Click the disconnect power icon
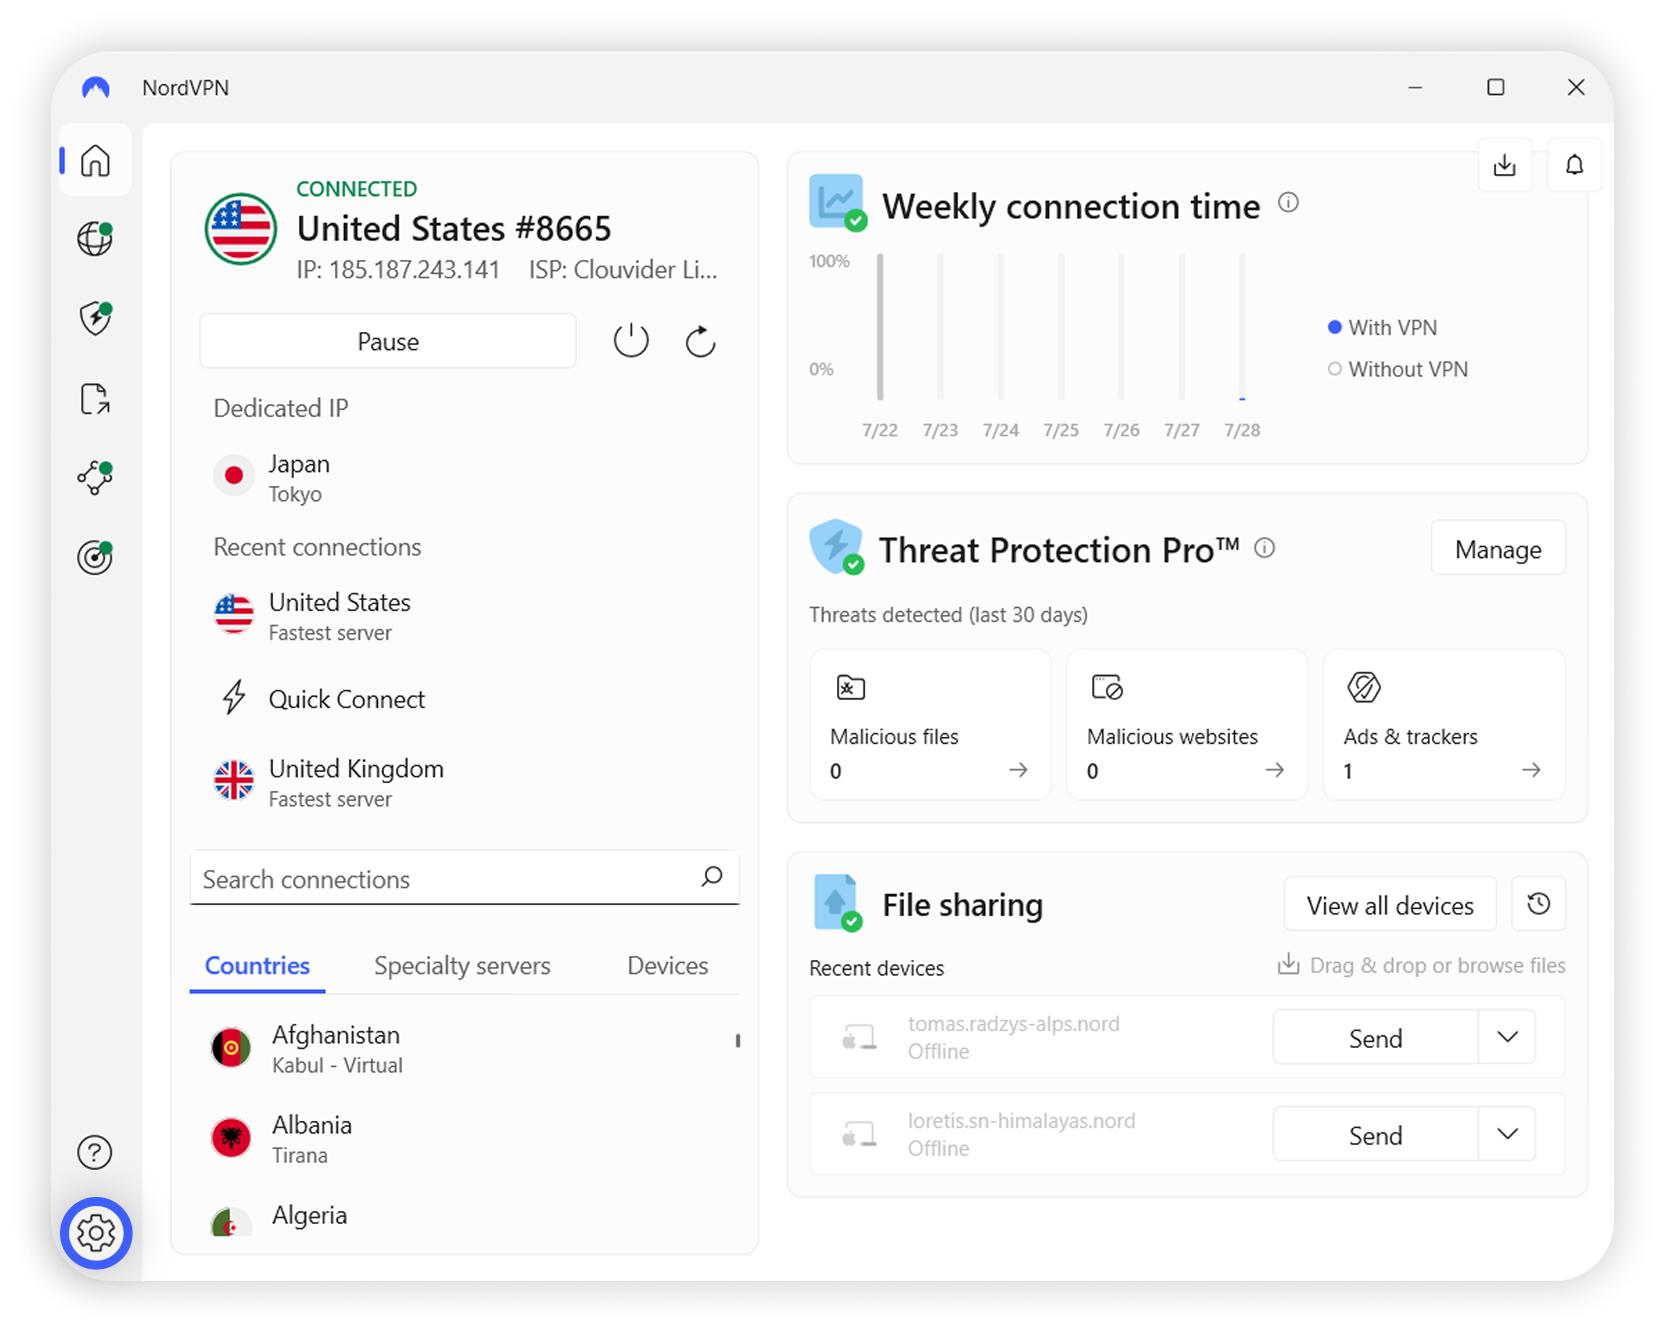Image resolution: width=1665 pixels, height=1332 pixels. click(631, 341)
